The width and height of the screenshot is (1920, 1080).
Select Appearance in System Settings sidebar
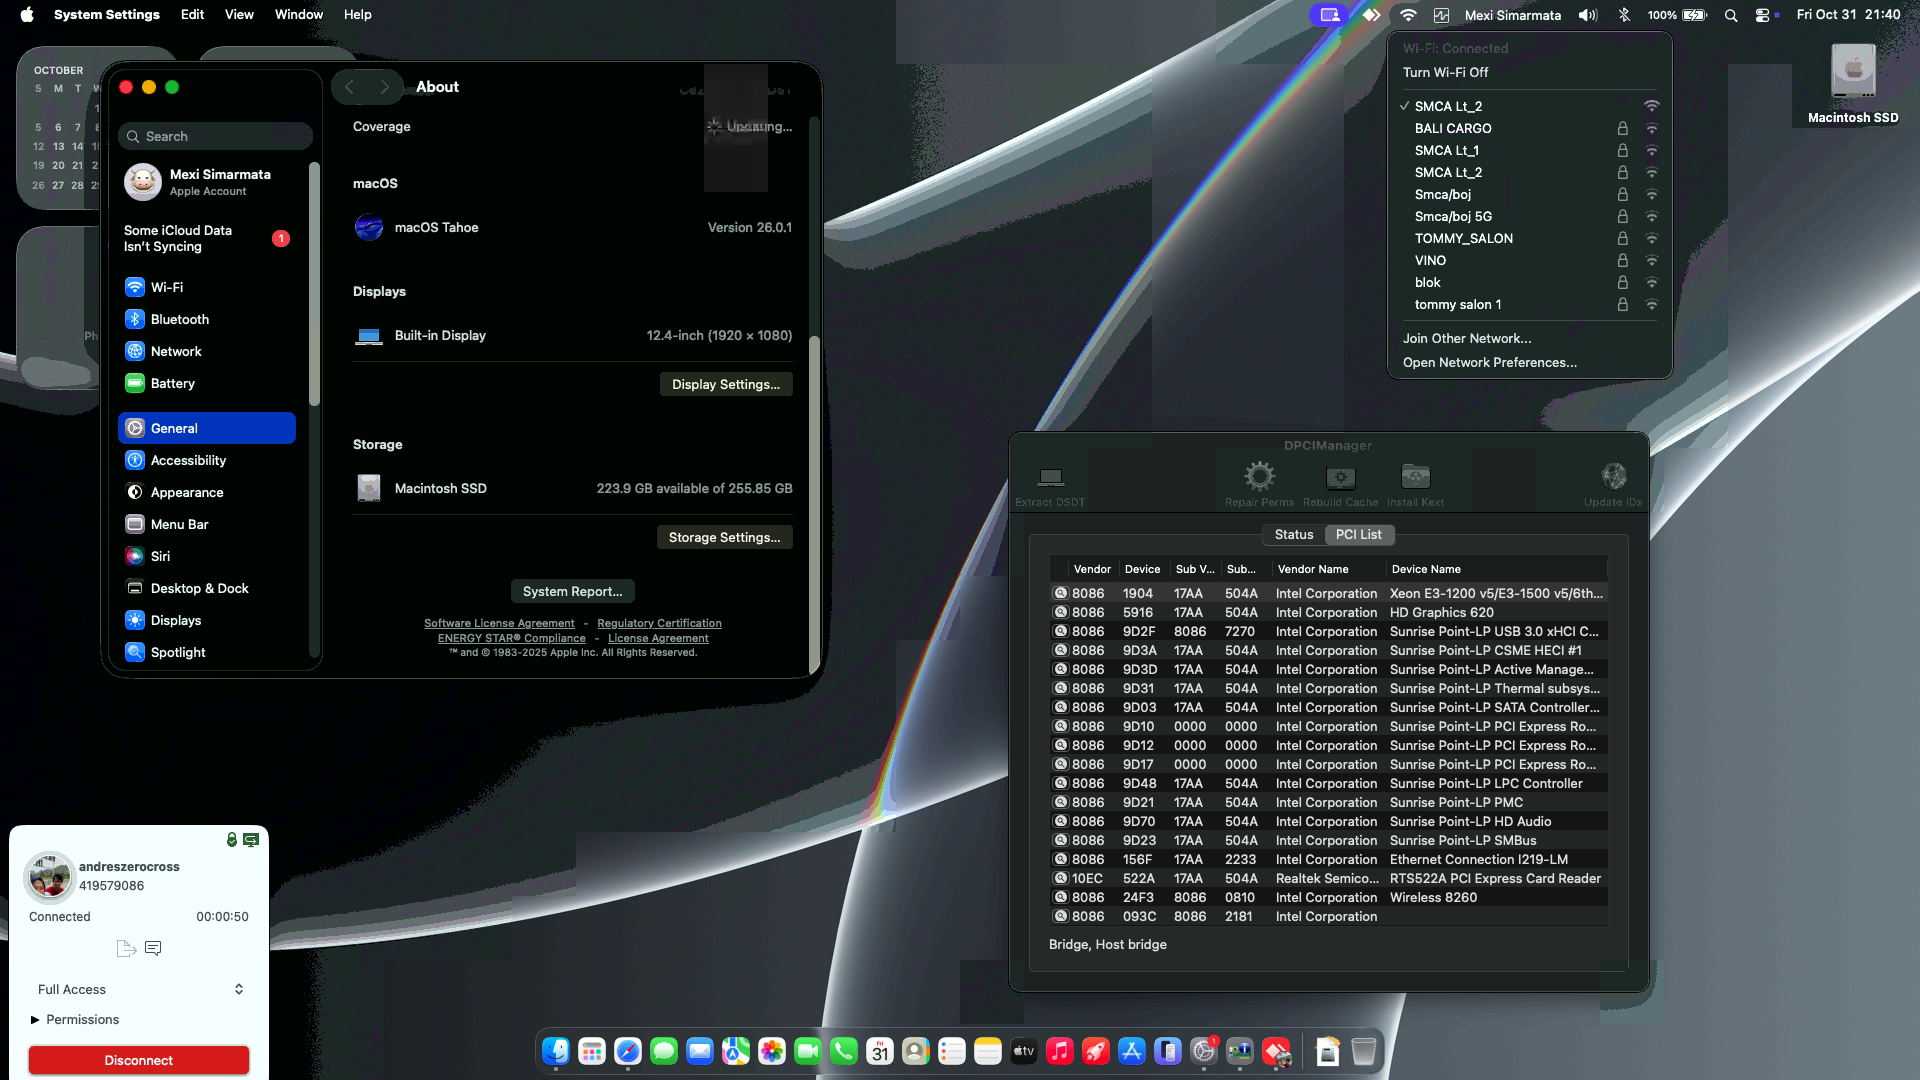207,492
